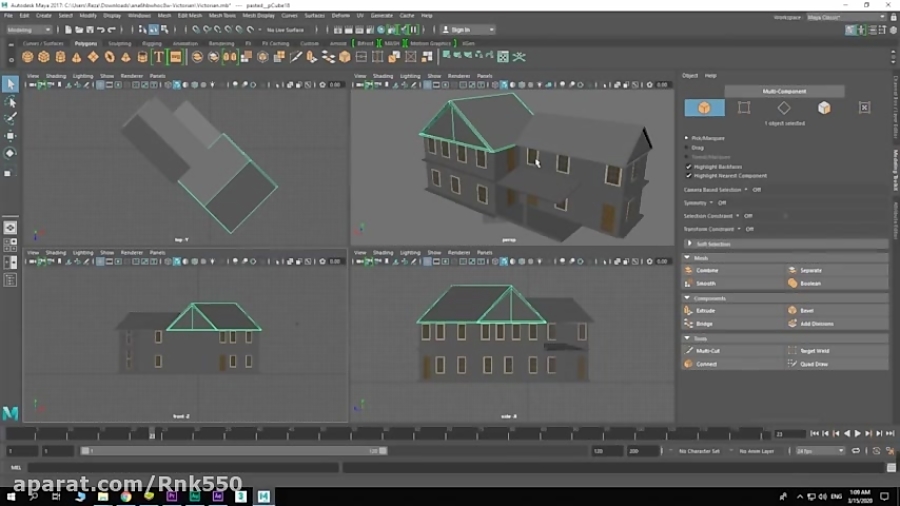This screenshot has width=900, height=506.
Task: Open the Modeling menu set dropdown
Action: pos(30,30)
